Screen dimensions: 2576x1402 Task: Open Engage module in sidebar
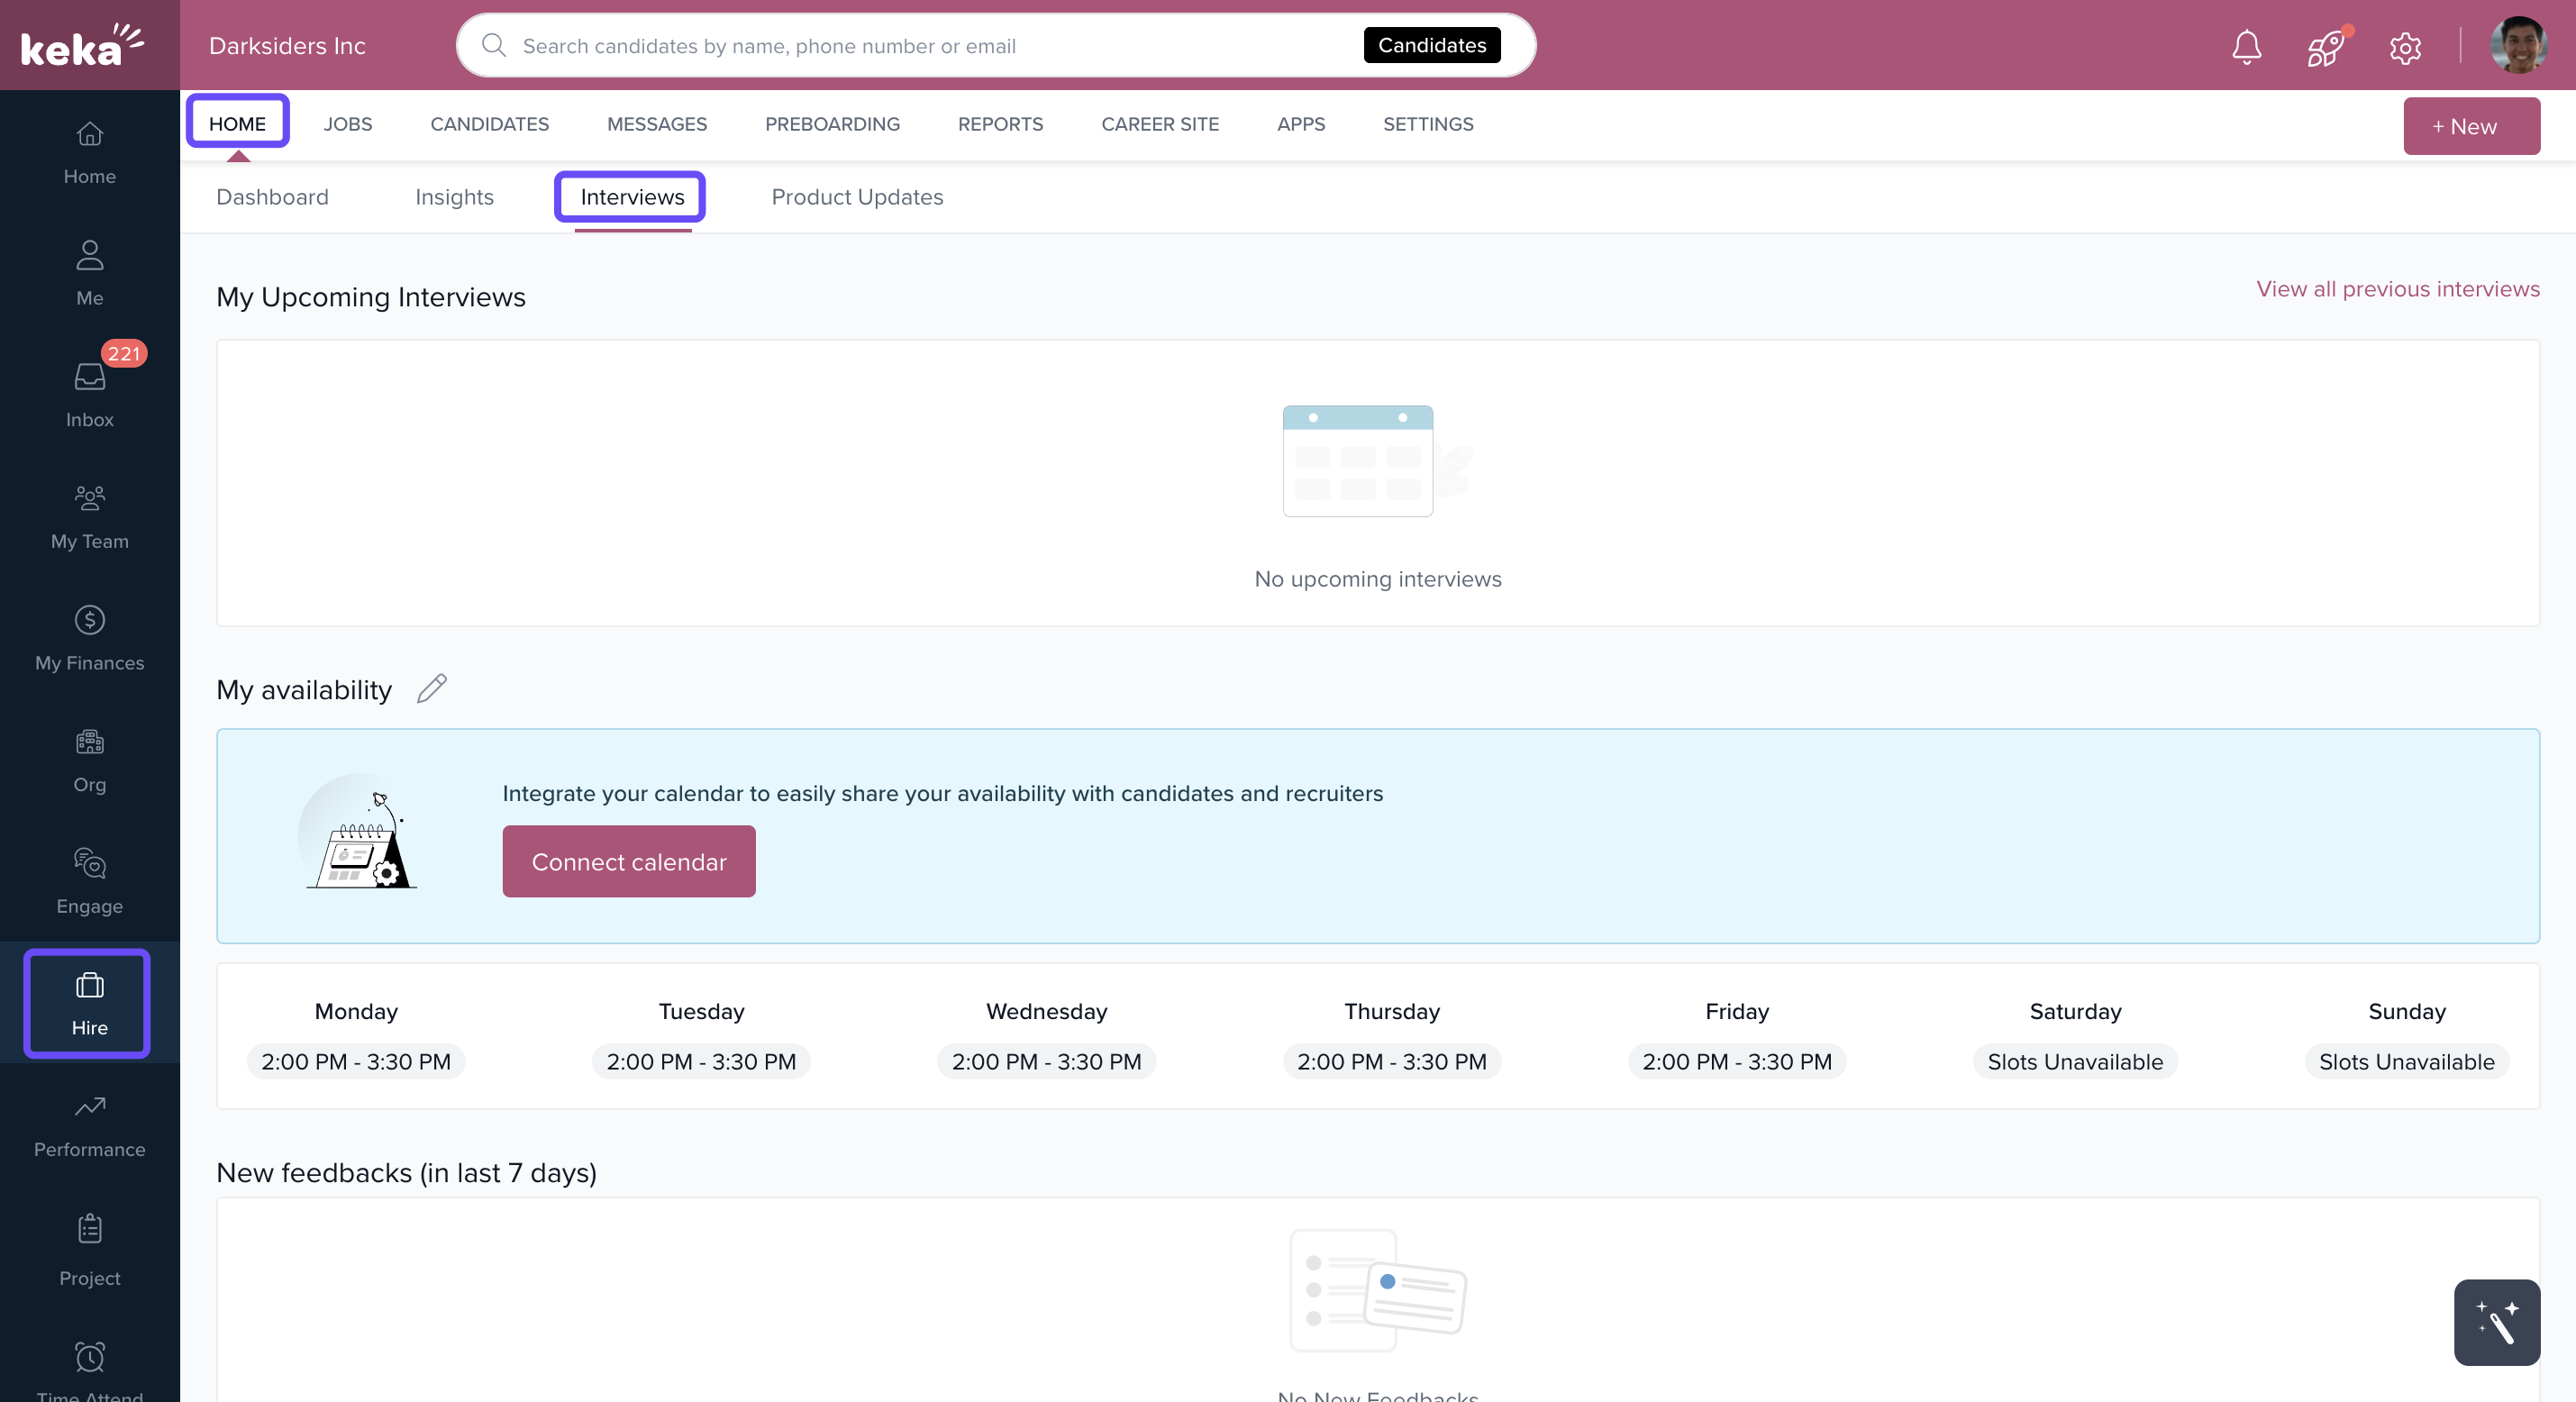pos(89,881)
